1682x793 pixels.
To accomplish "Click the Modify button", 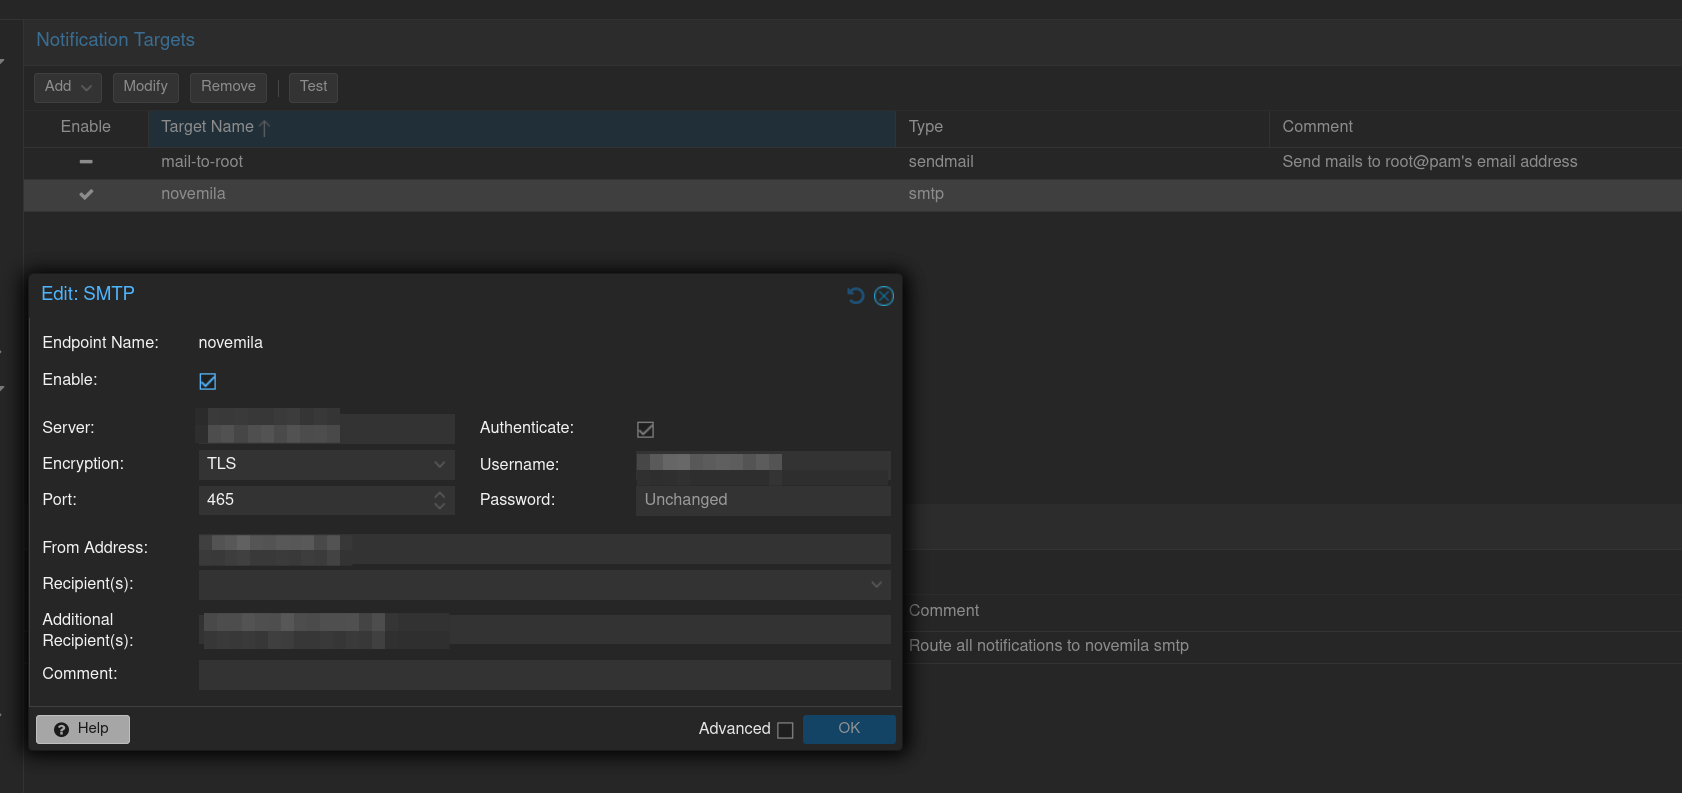I will coord(146,87).
